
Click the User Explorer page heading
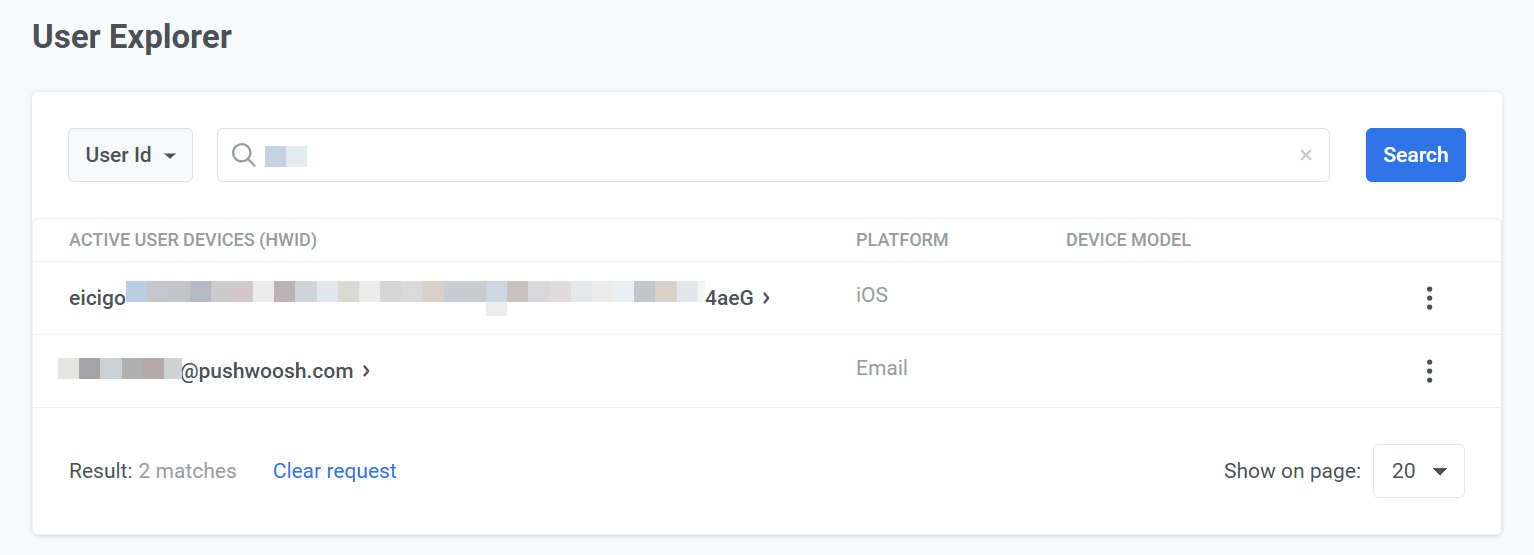pyautogui.click(x=132, y=37)
